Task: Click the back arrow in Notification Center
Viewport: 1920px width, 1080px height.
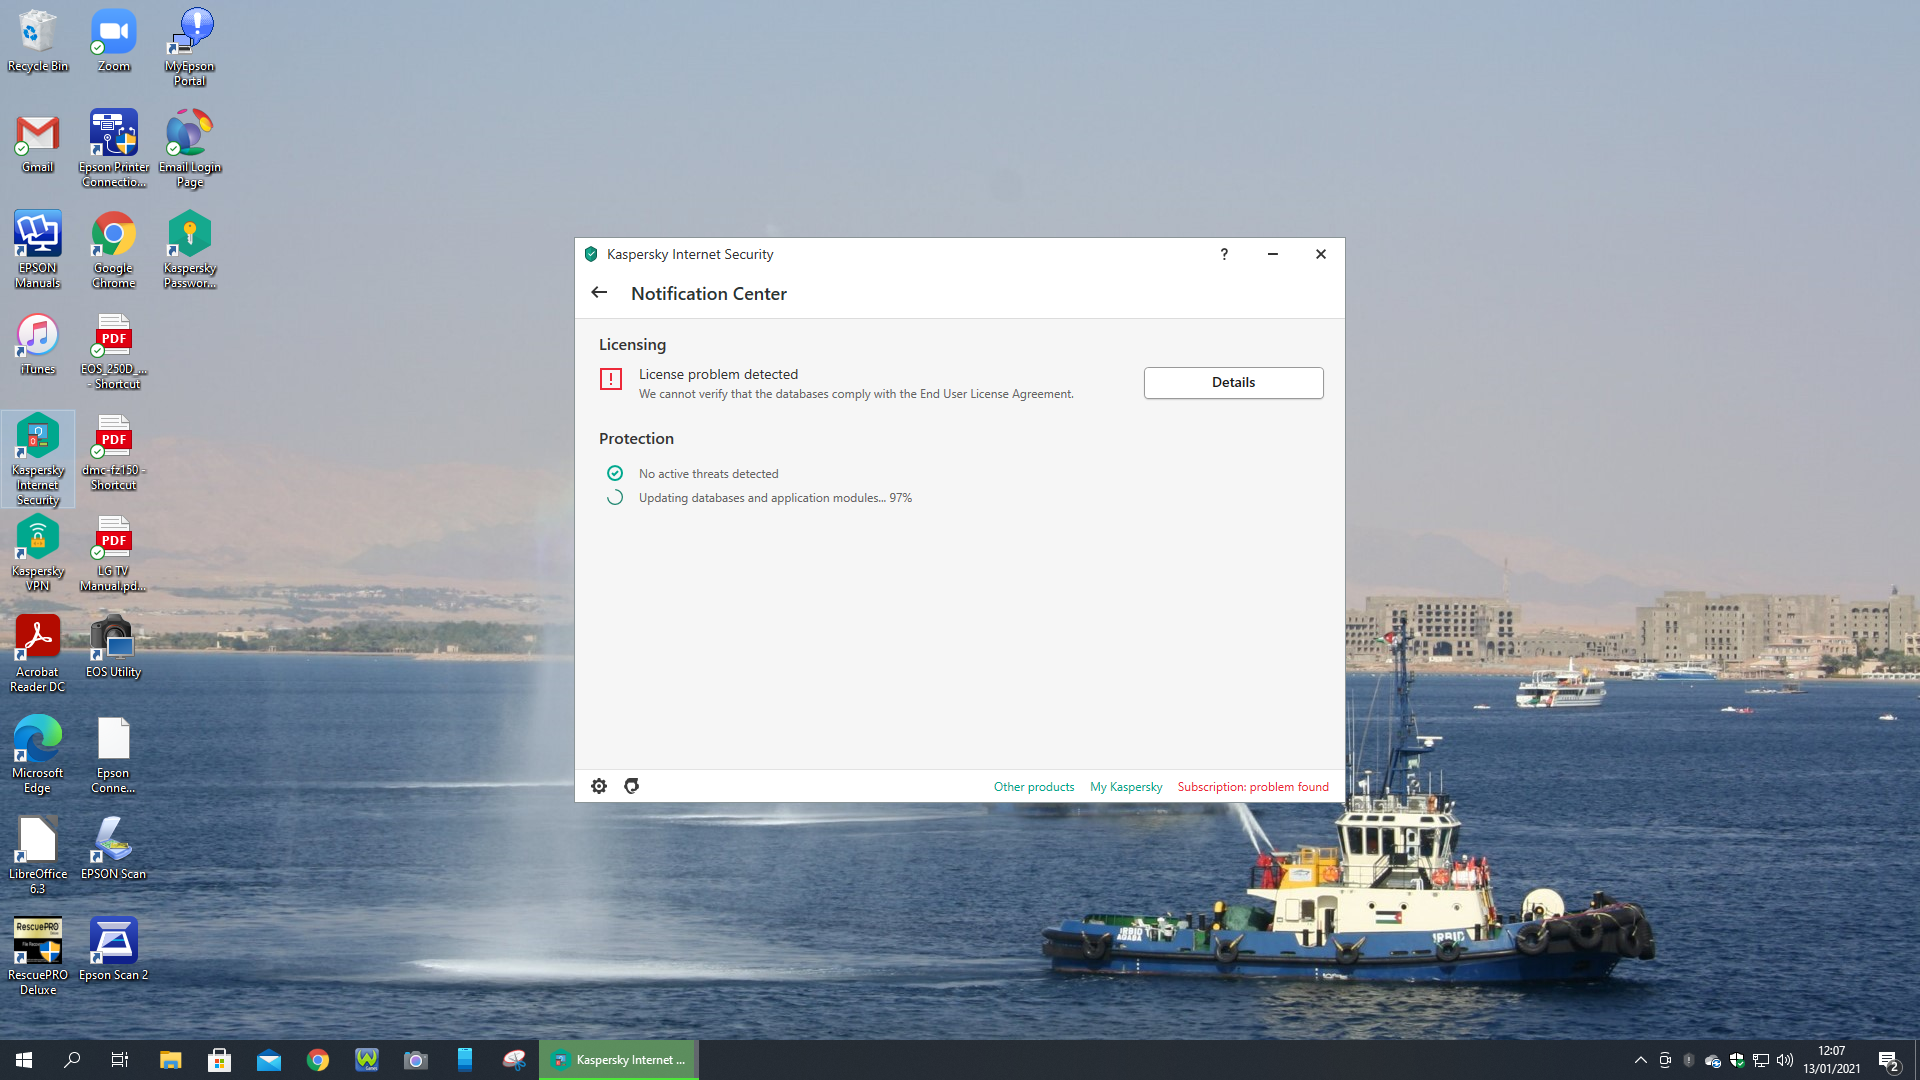Action: click(599, 293)
